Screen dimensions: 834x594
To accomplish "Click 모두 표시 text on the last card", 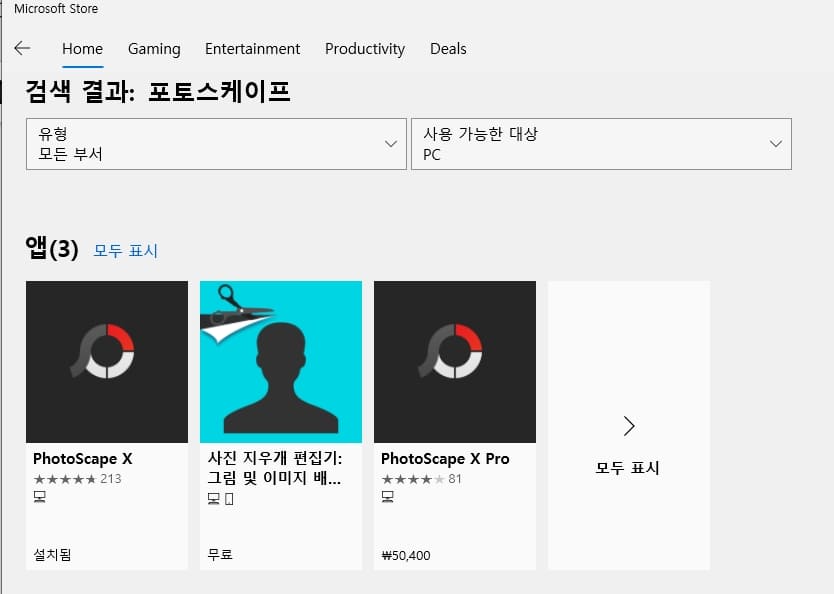I will [x=628, y=467].
